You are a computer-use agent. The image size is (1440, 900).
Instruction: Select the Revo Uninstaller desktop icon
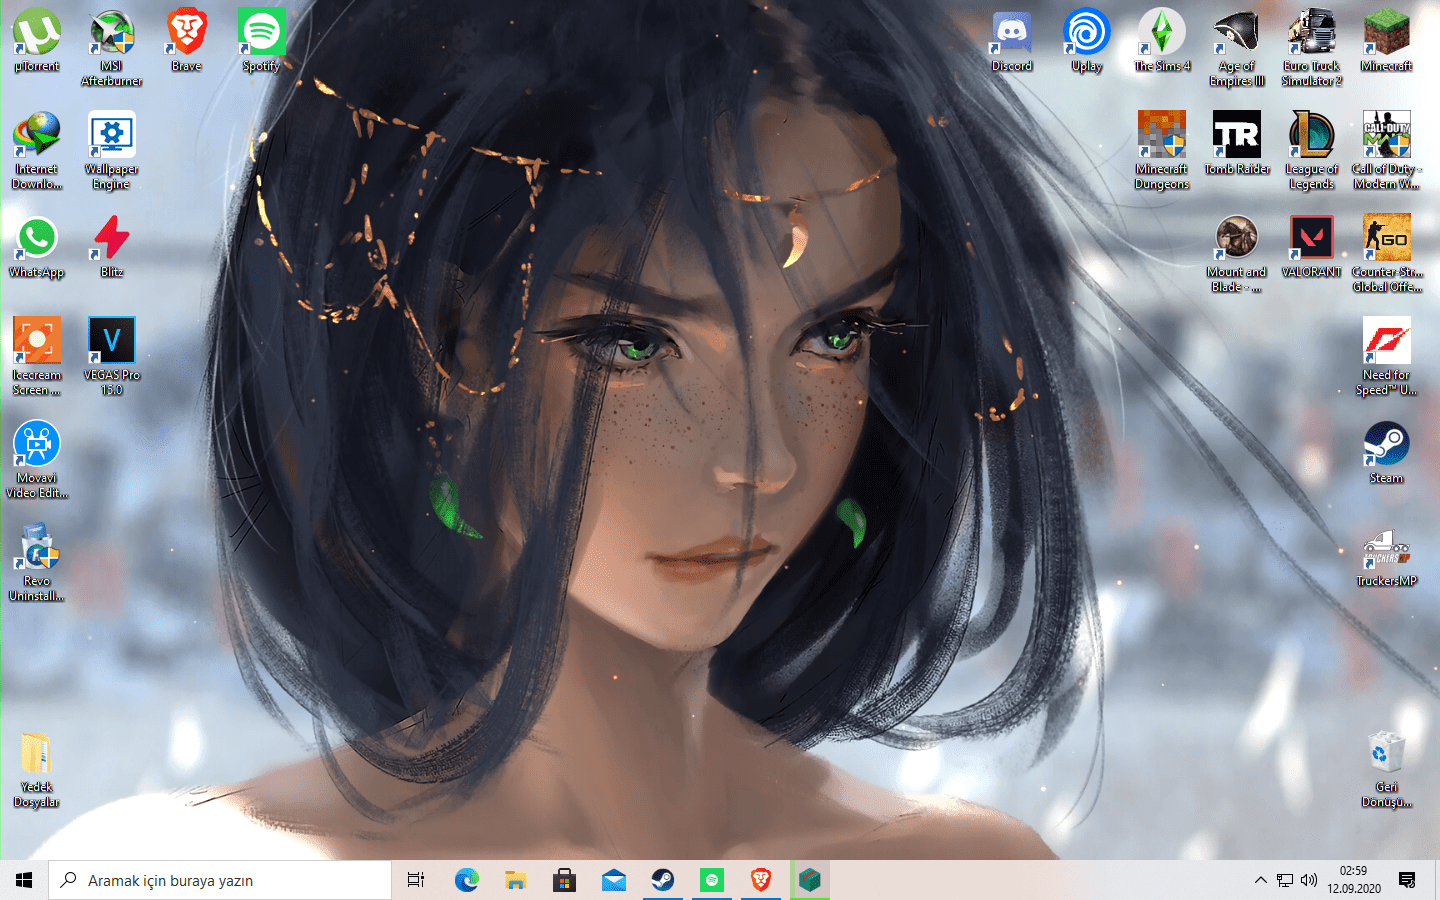37,562
